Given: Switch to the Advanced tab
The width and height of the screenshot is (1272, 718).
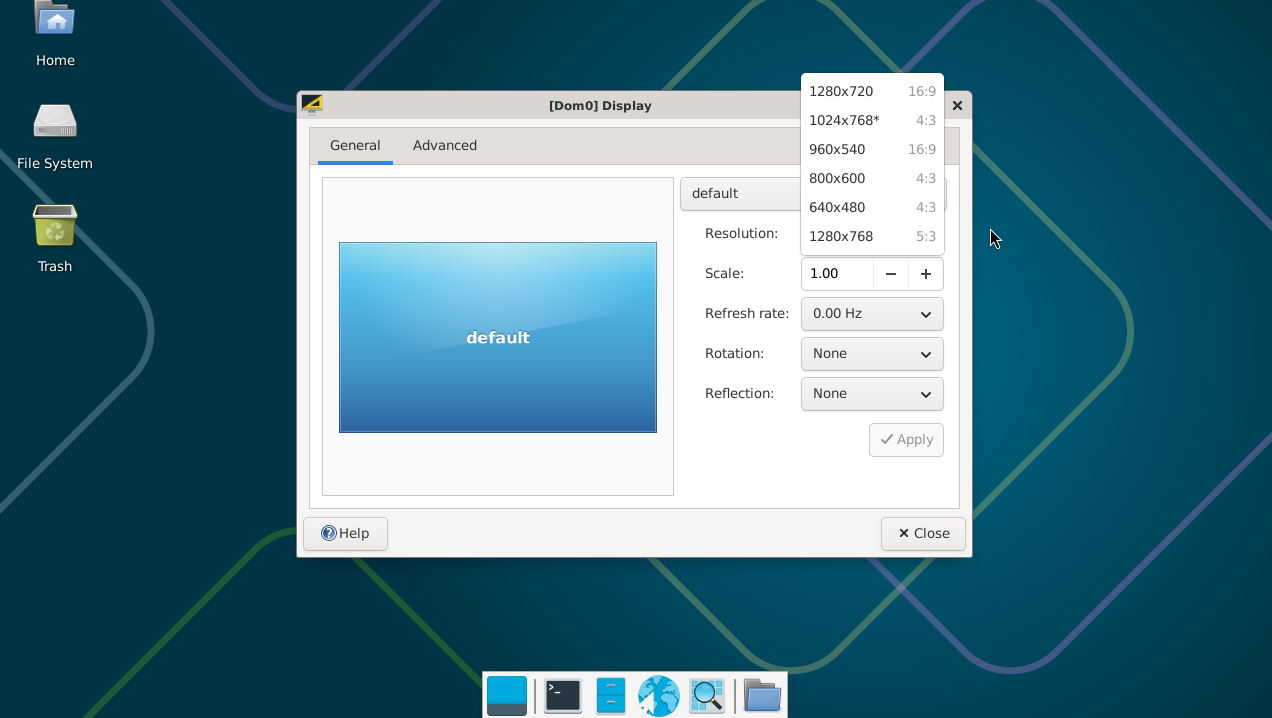Looking at the screenshot, I should coord(445,145).
